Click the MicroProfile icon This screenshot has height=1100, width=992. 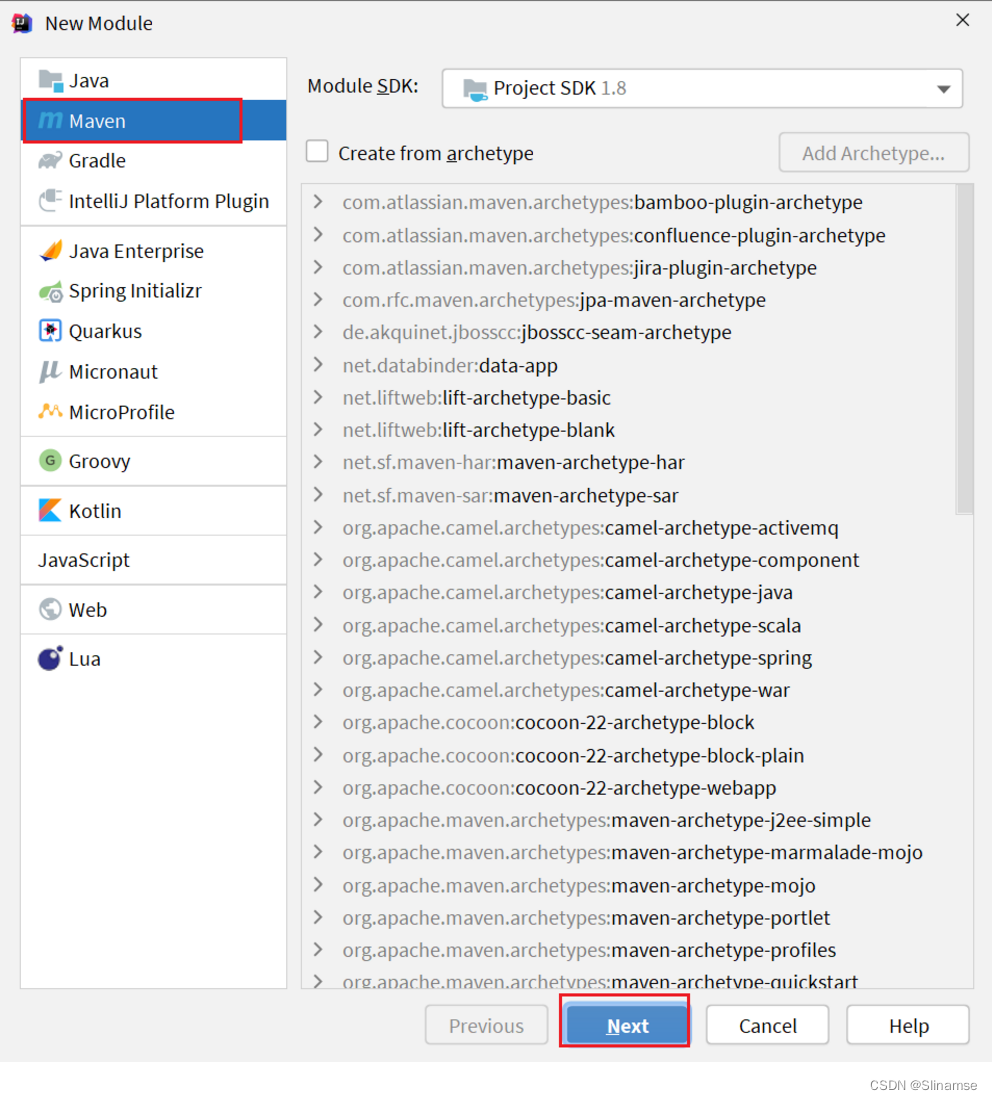pyautogui.click(x=50, y=411)
